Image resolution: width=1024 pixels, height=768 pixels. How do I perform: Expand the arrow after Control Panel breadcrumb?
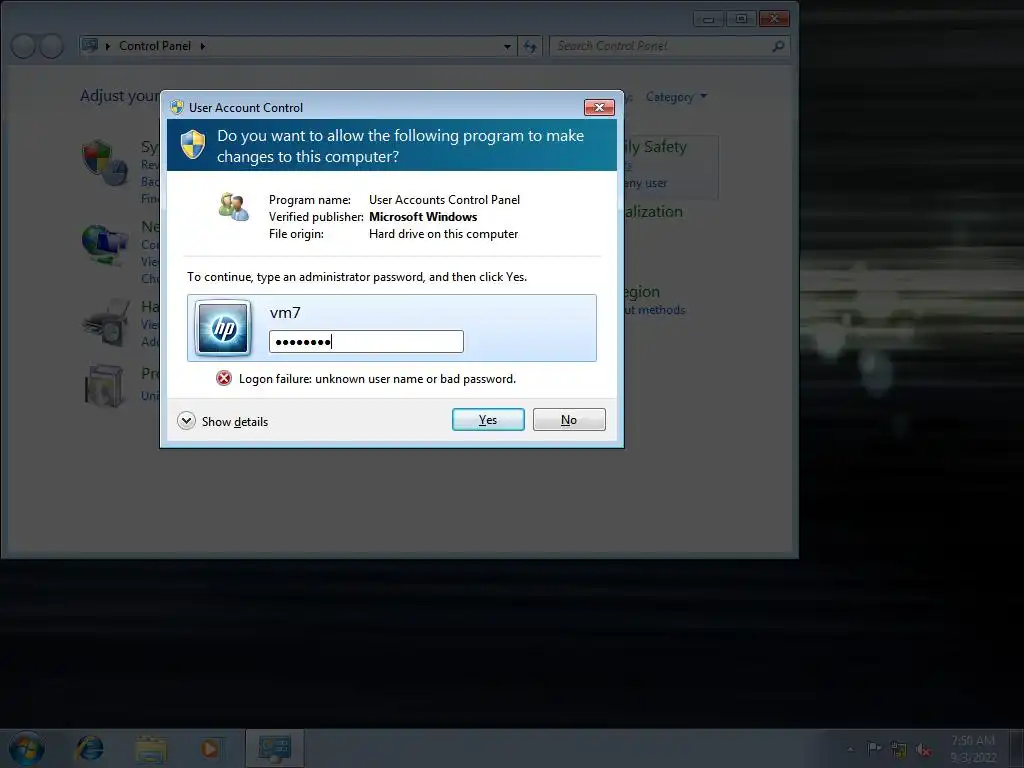[202, 46]
